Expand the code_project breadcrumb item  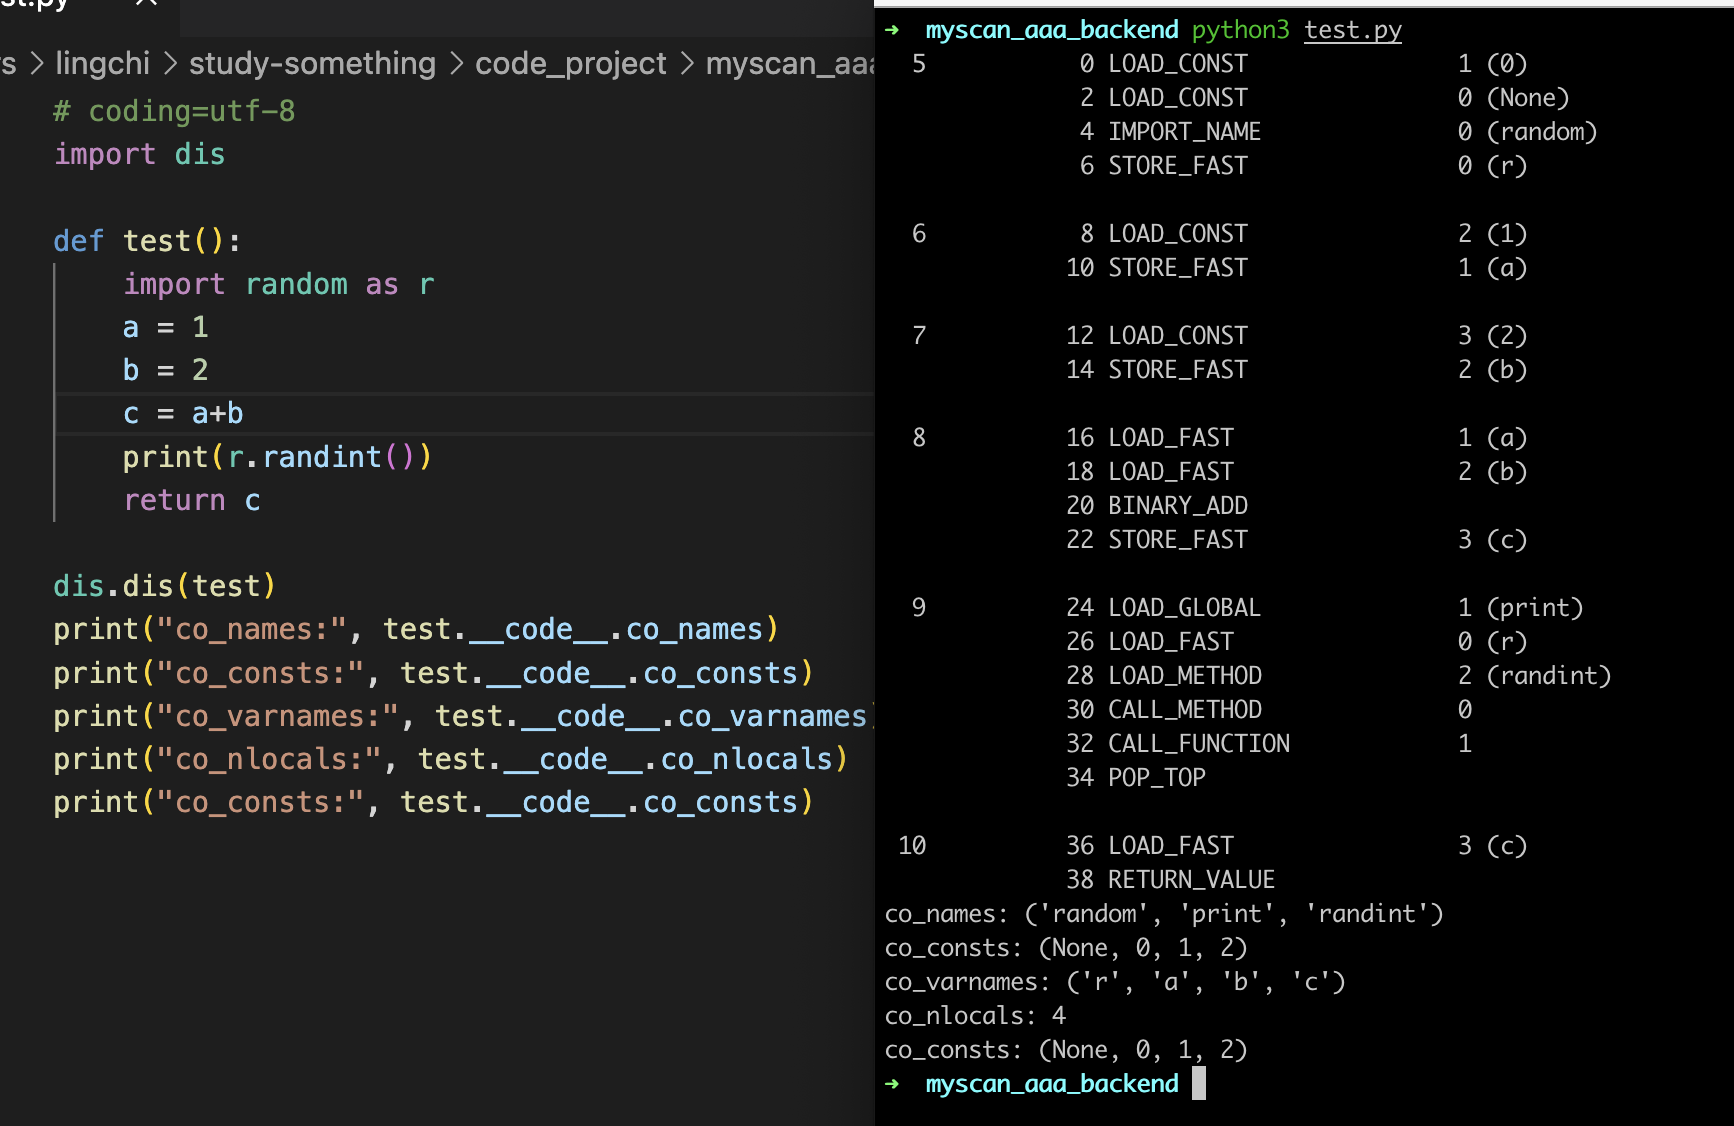(570, 64)
